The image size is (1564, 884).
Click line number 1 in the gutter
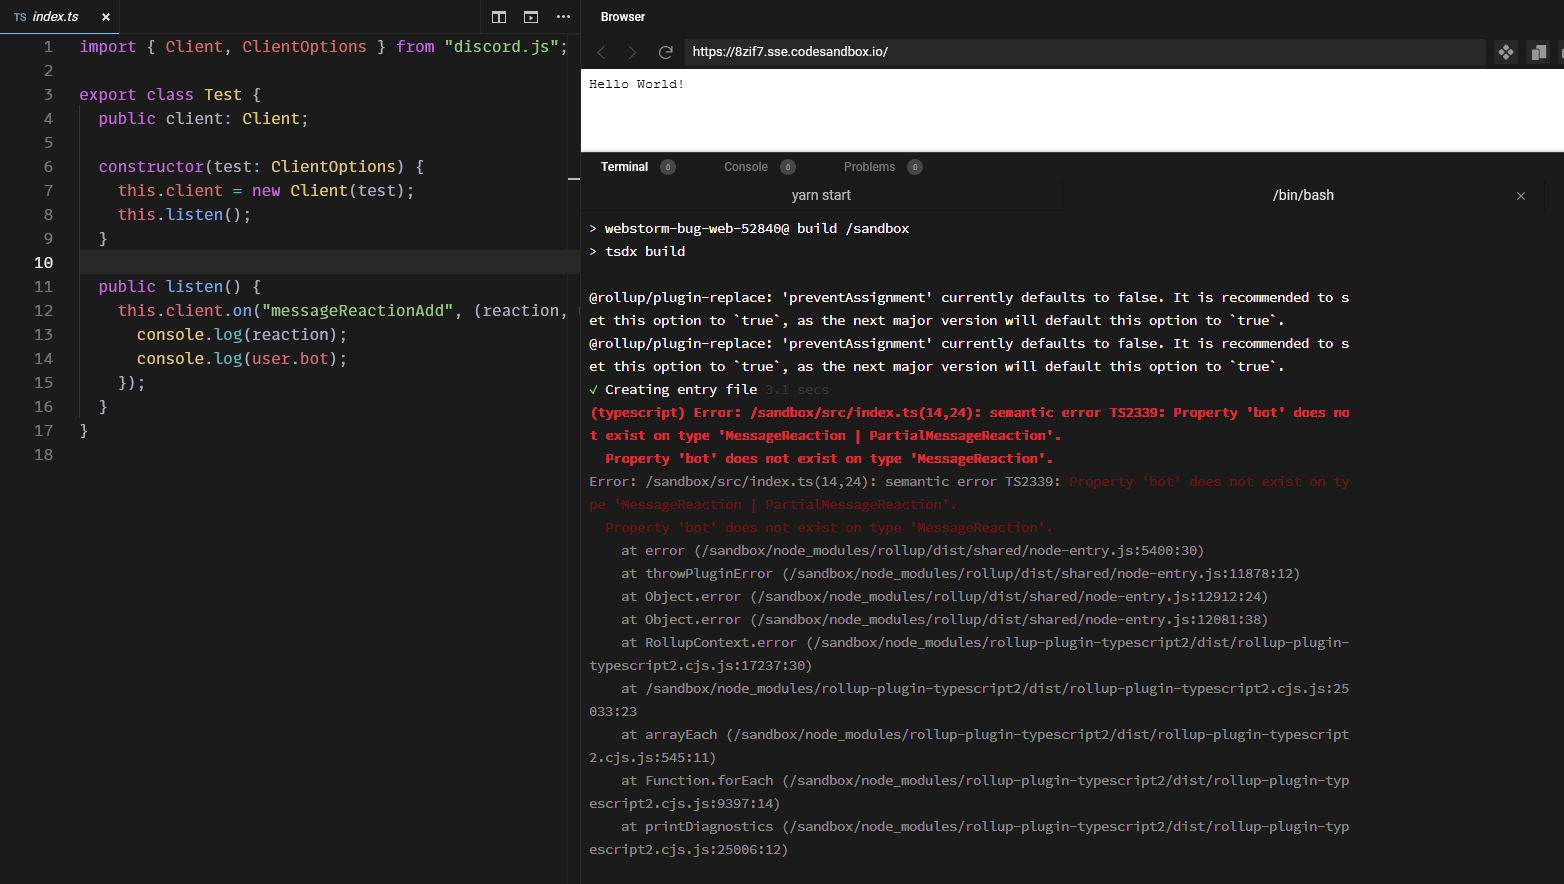pos(48,47)
